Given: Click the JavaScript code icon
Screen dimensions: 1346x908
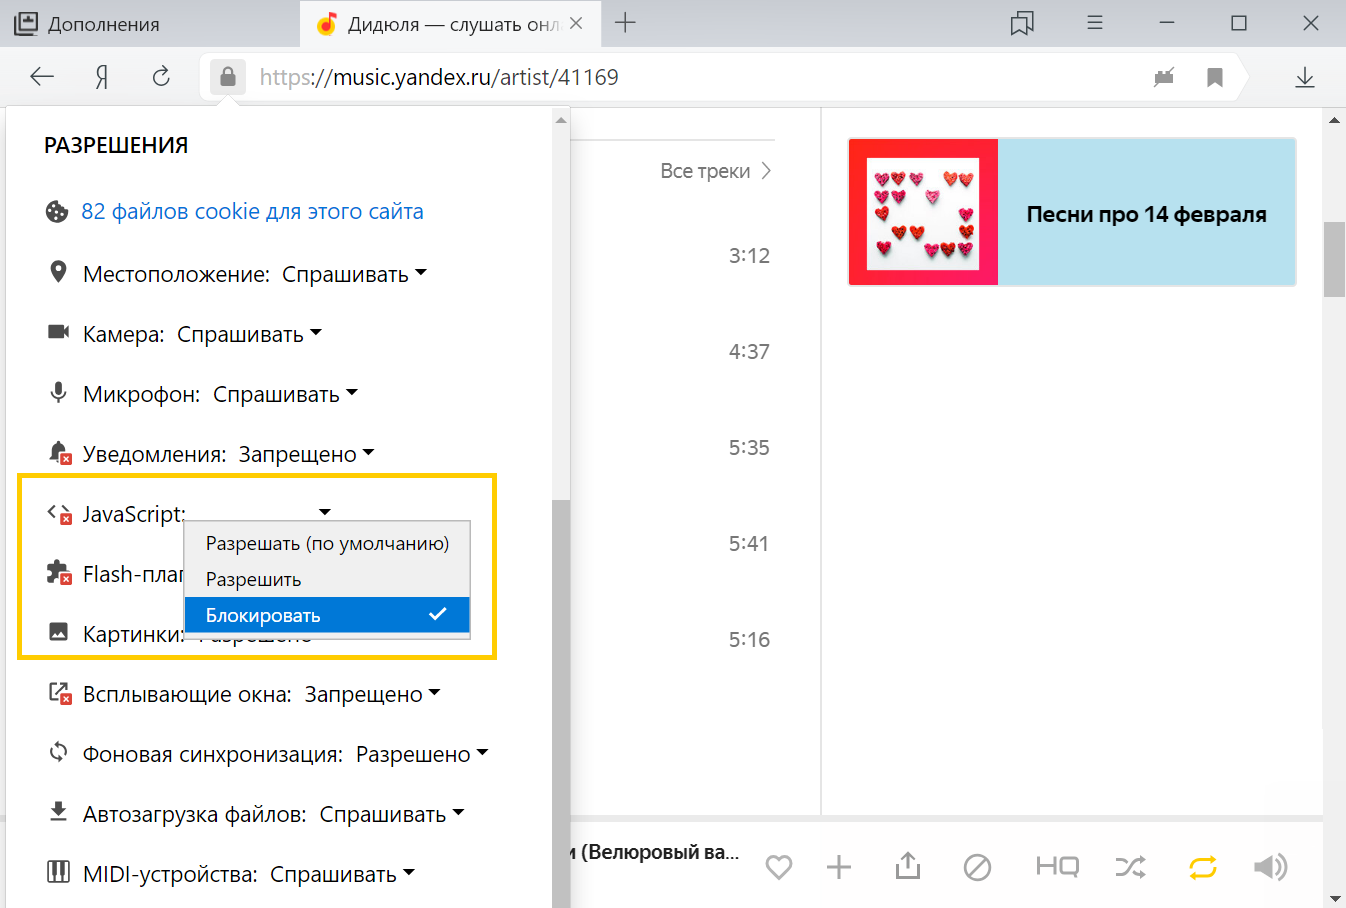Looking at the screenshot, I should coord(60,513).
